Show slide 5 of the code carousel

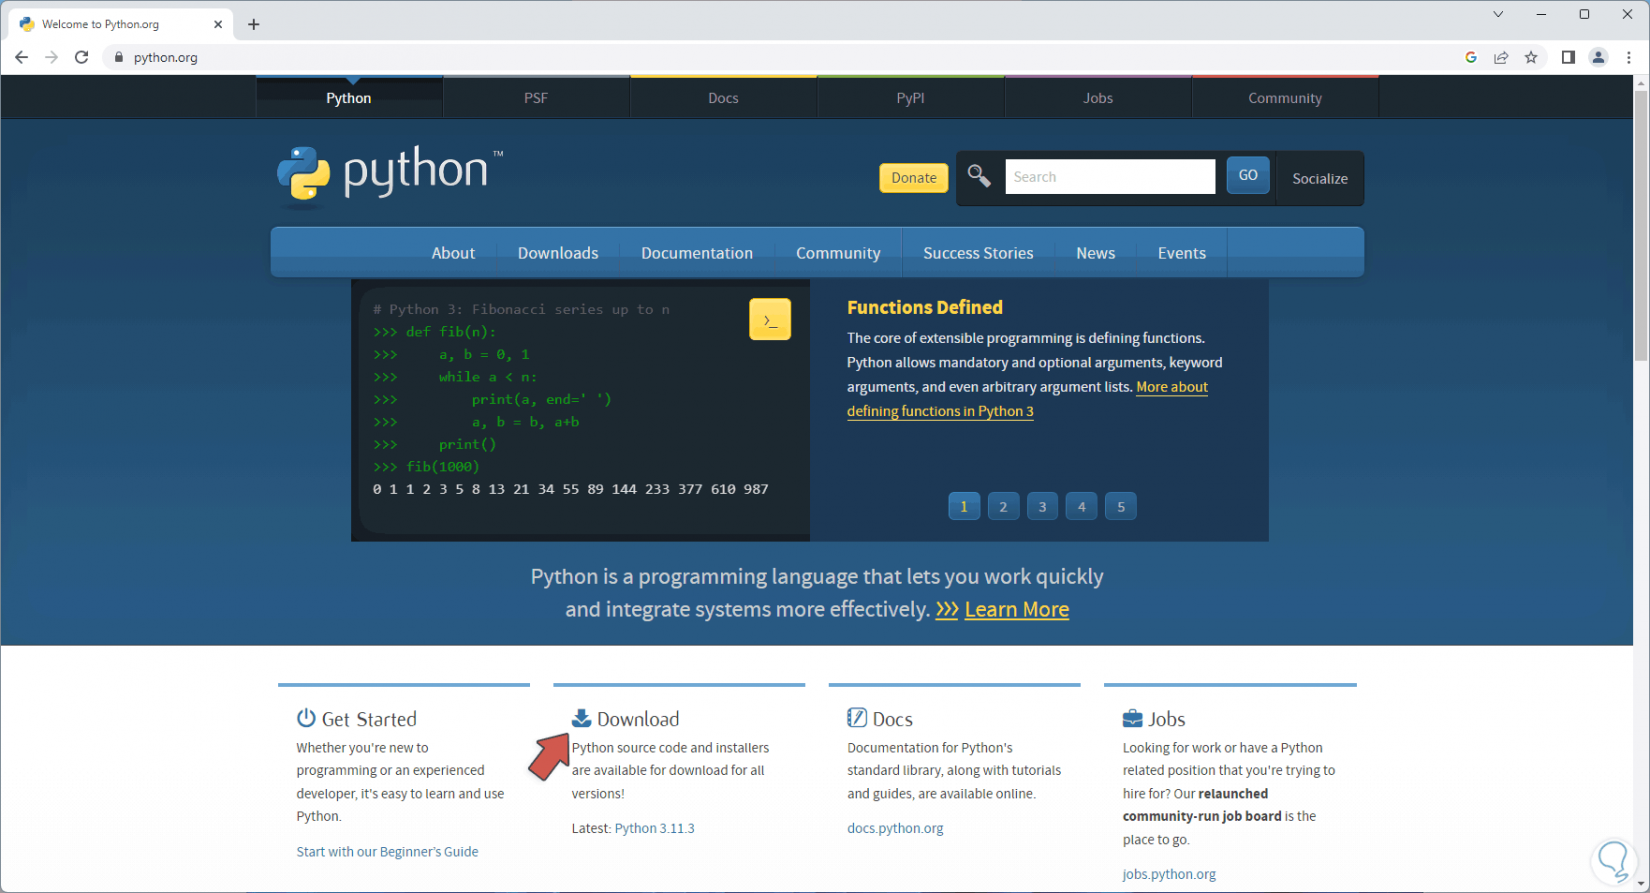(x=1121, y=506)
